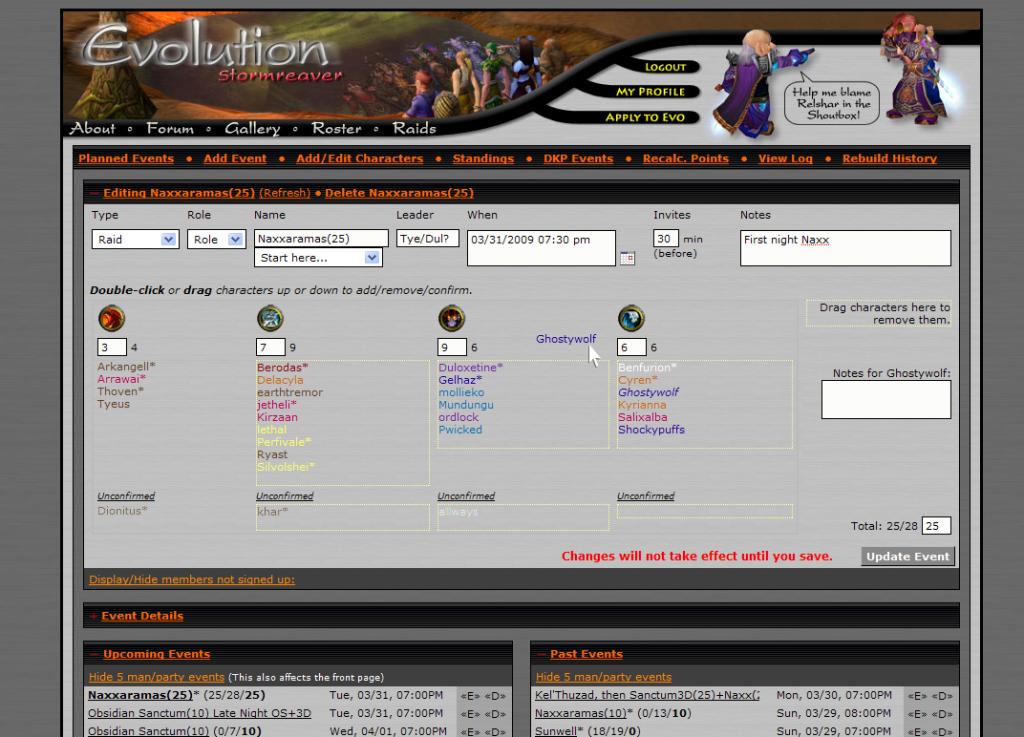This screenshot has width=1024, height=737.
Task: Collapse the Past Events section
Action: [x=541, y=655]
